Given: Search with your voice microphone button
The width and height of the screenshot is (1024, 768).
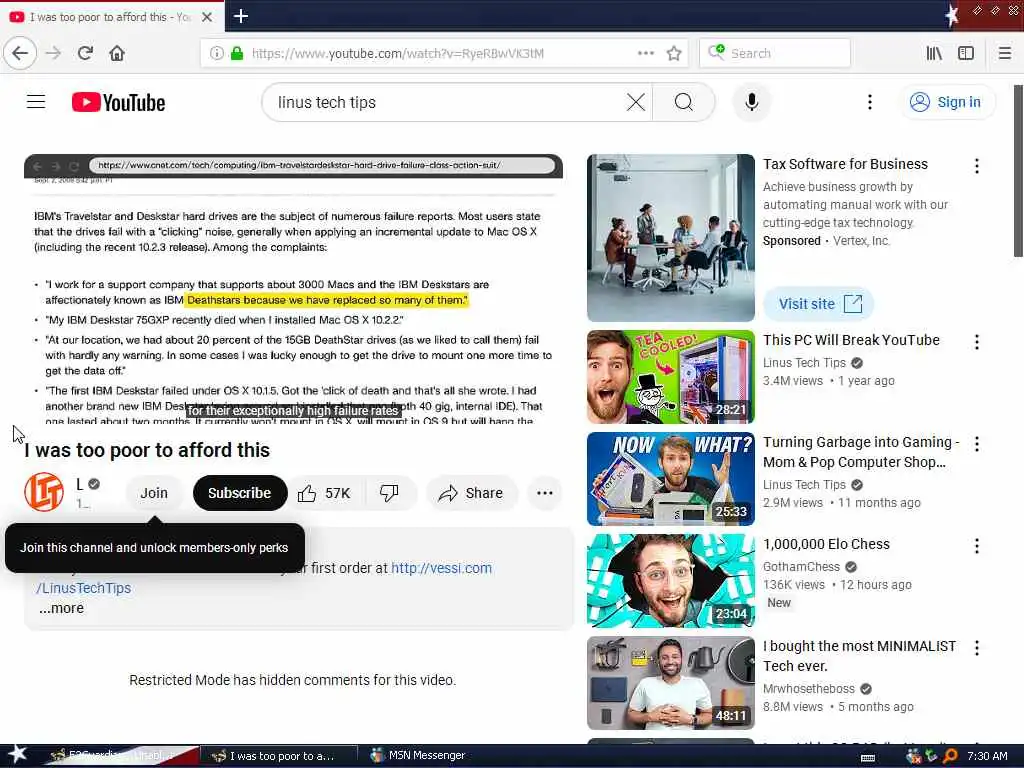Looking at the screenshot, I should (x=752, y=102).
